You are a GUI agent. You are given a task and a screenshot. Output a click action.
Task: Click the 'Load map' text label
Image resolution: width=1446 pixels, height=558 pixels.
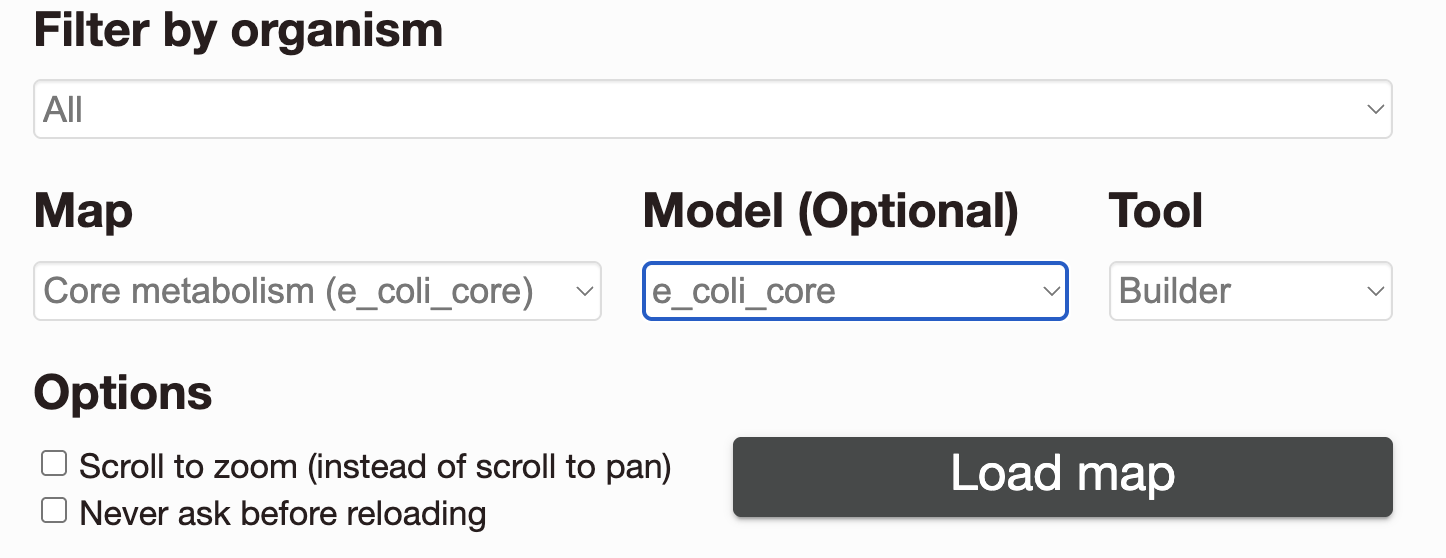tap(1062, 473)
